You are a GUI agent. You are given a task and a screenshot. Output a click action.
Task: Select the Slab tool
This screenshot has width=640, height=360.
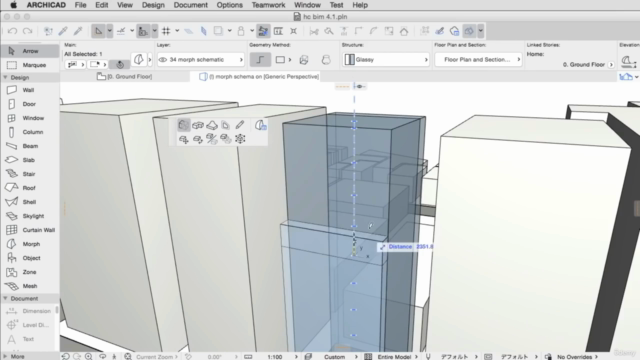[x=29, y=160]
